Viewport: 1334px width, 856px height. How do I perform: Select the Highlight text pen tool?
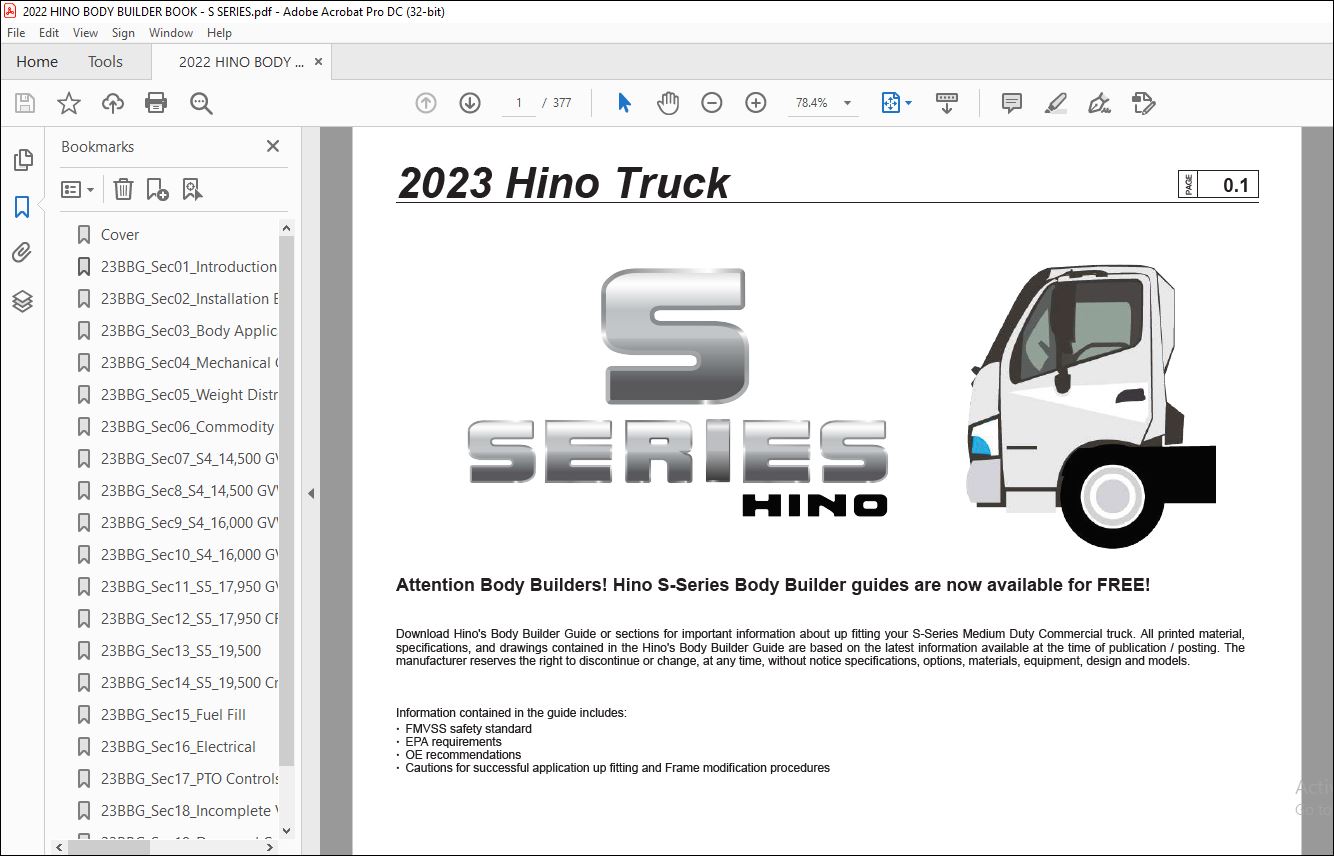click(1055, 103)
